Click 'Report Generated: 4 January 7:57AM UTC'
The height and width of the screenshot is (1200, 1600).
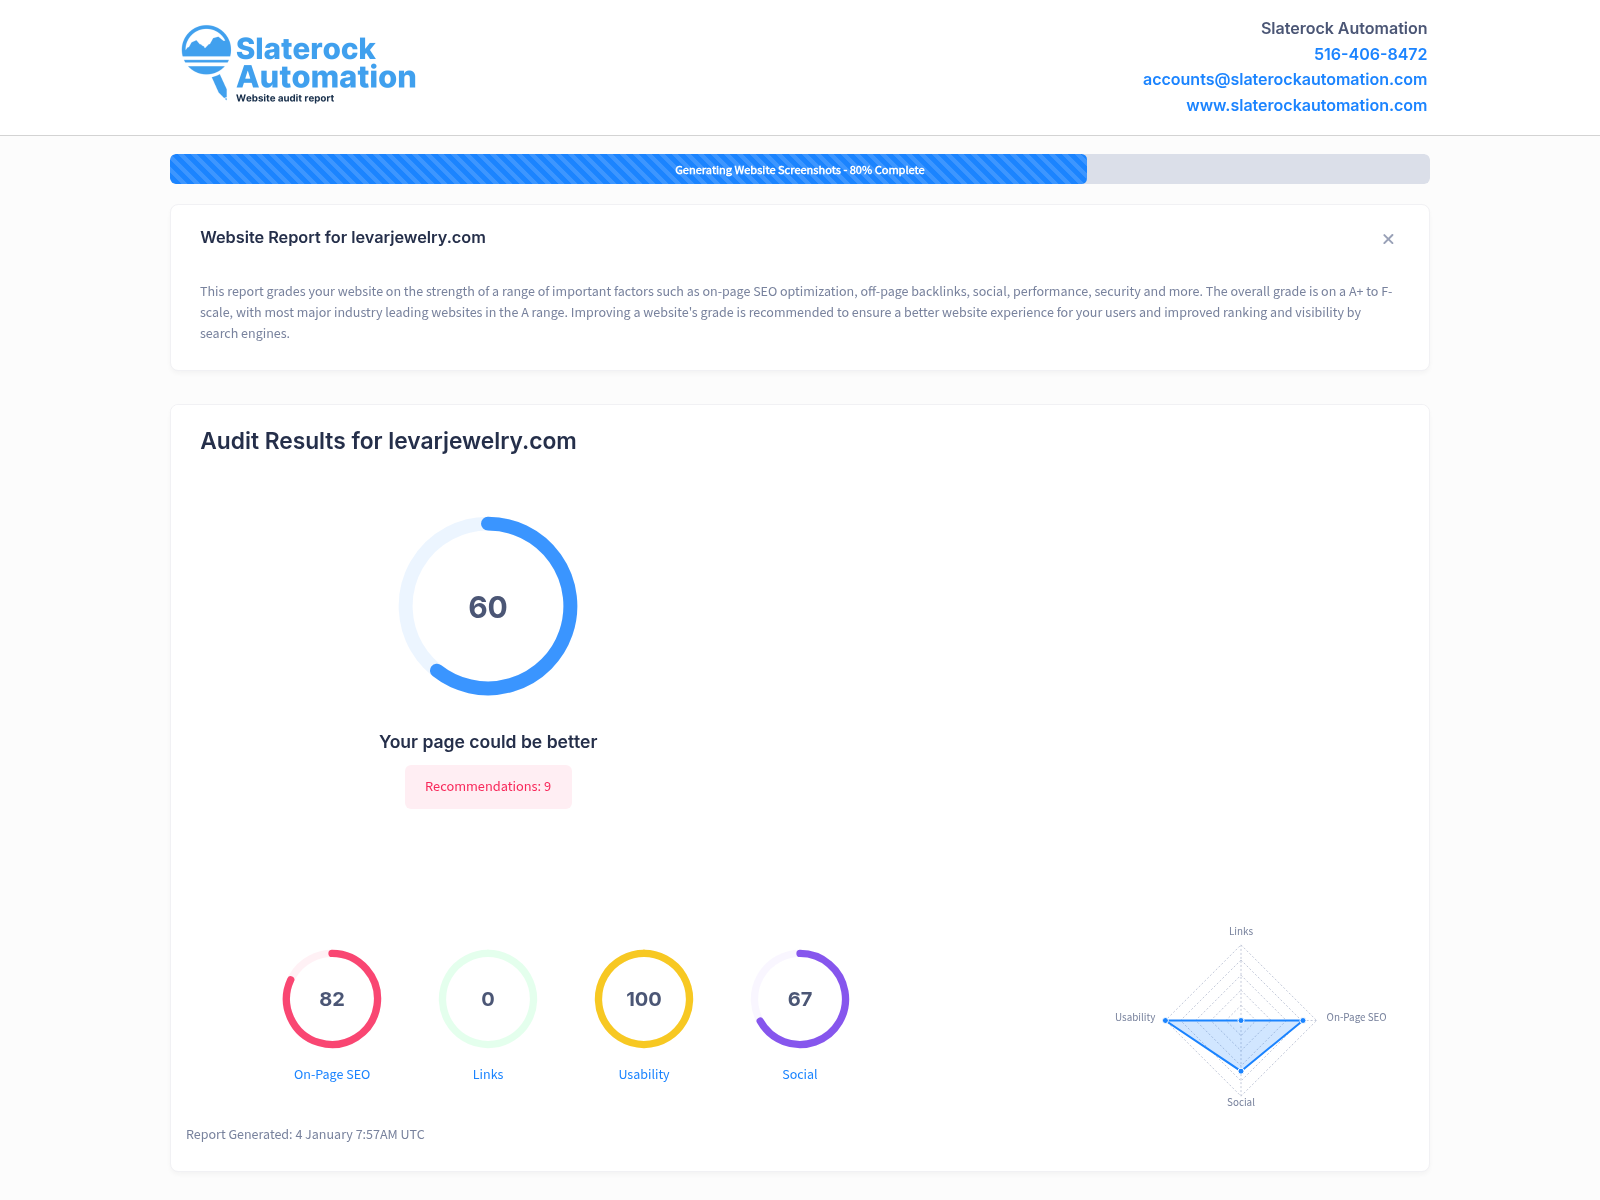click(305, 1134)
